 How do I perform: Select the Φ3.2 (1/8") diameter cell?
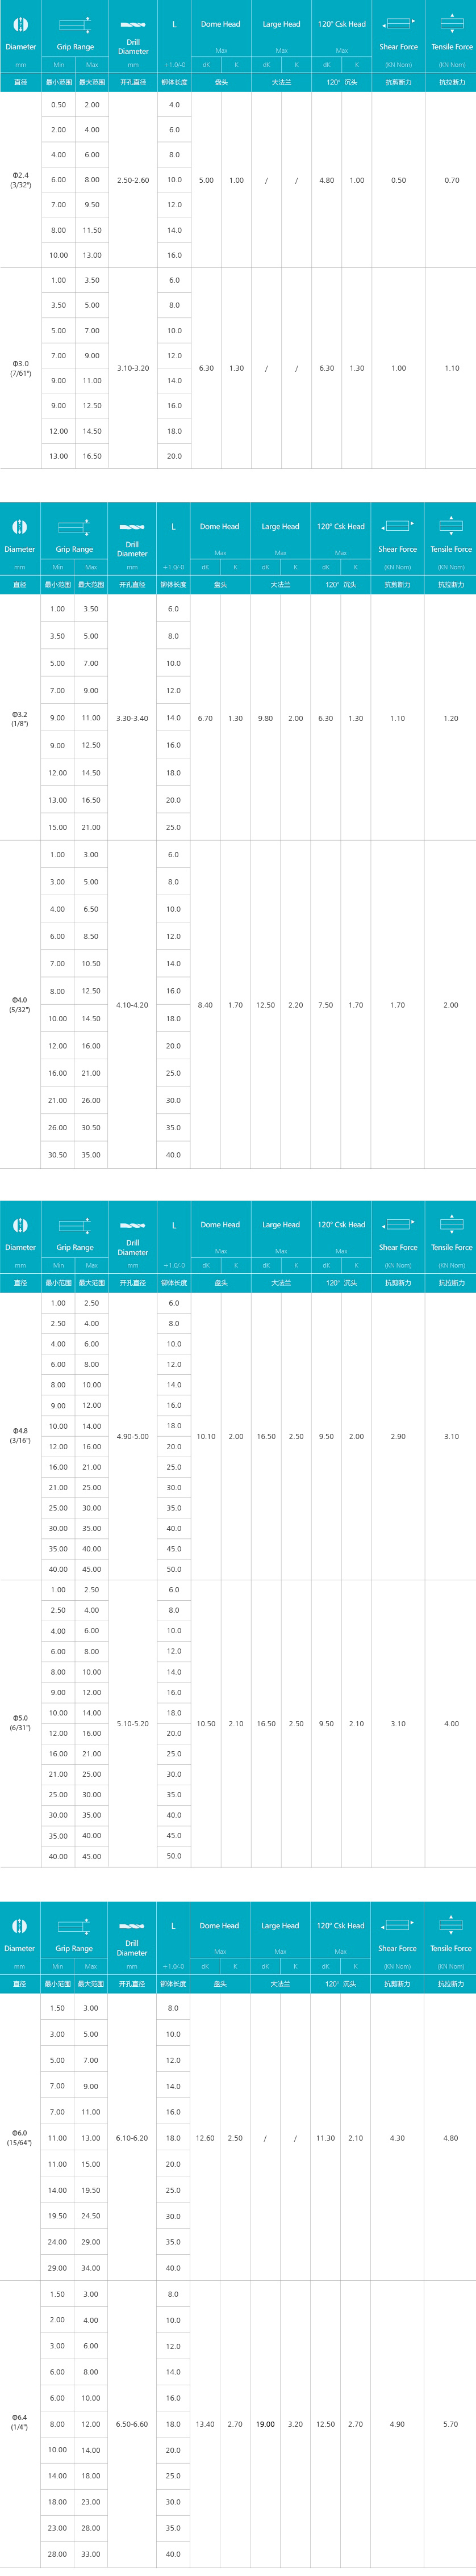[x=20, y=718]
